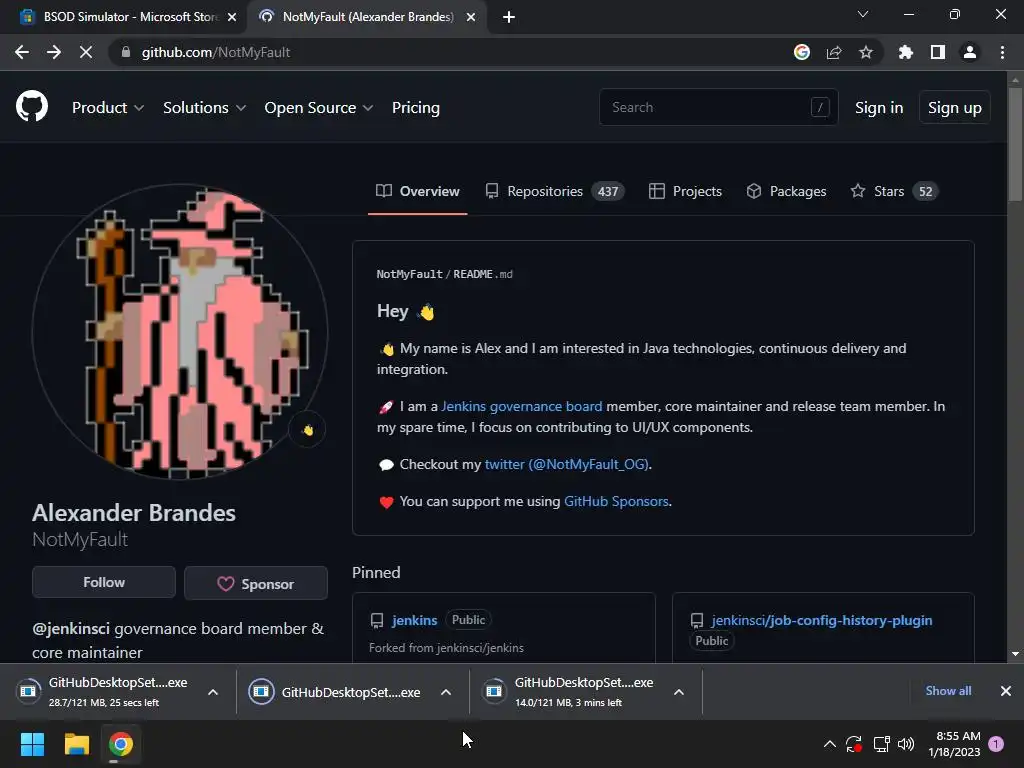Screen dimensions: 1024x768
Task: Close the downloads bar
Action: 1006,691
